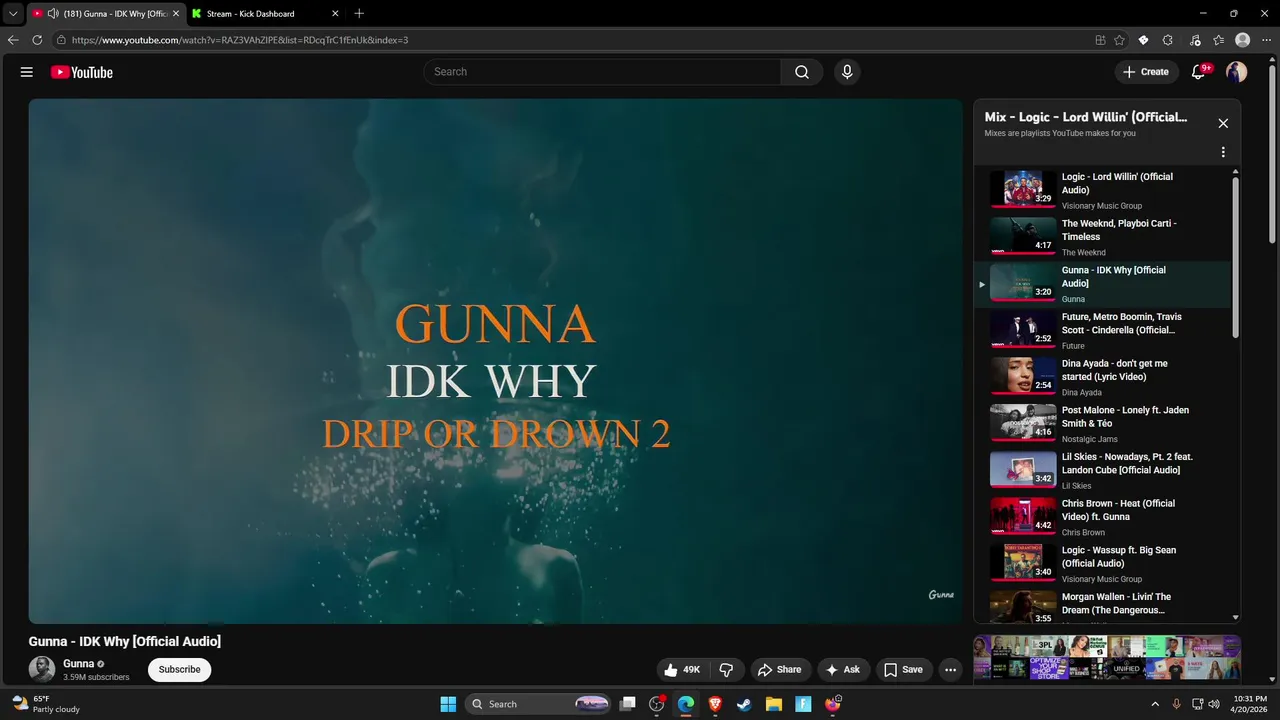The image size is (1280, 720).
Task: Like the Gunna IDK Why video
Action: pos(683,670)
